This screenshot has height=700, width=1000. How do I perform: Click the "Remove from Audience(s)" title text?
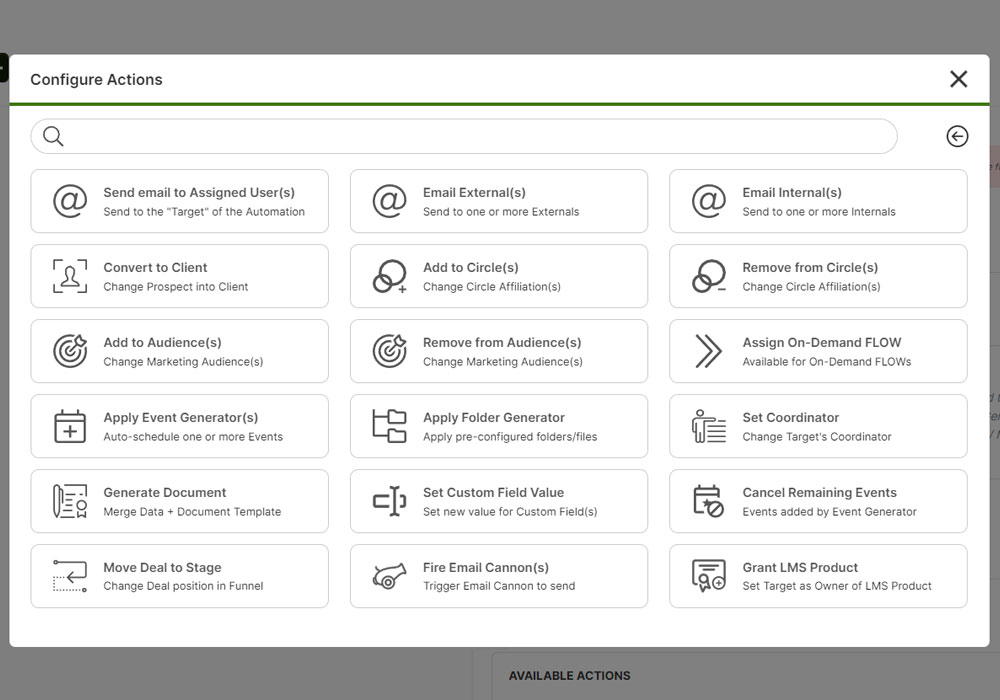pyautogui.click(x=502, y=342)
